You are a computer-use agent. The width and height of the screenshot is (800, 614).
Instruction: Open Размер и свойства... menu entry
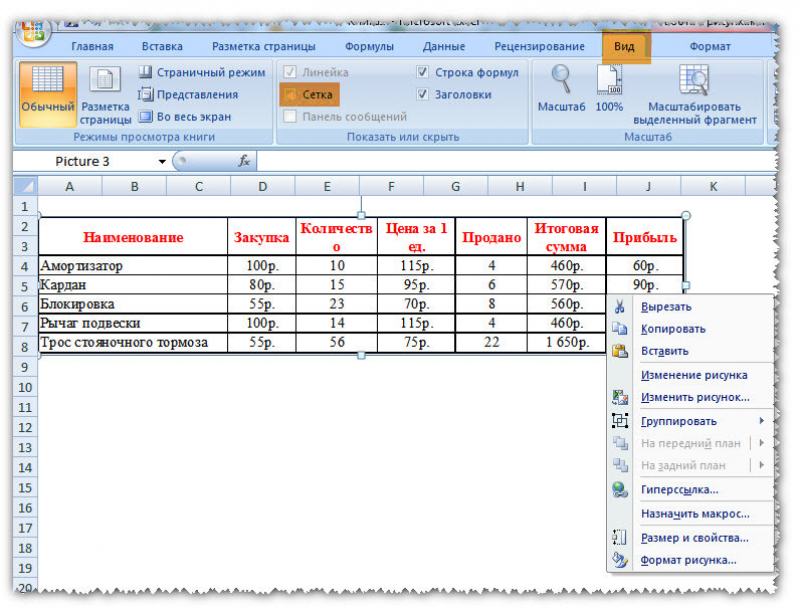tap(694, 537)
